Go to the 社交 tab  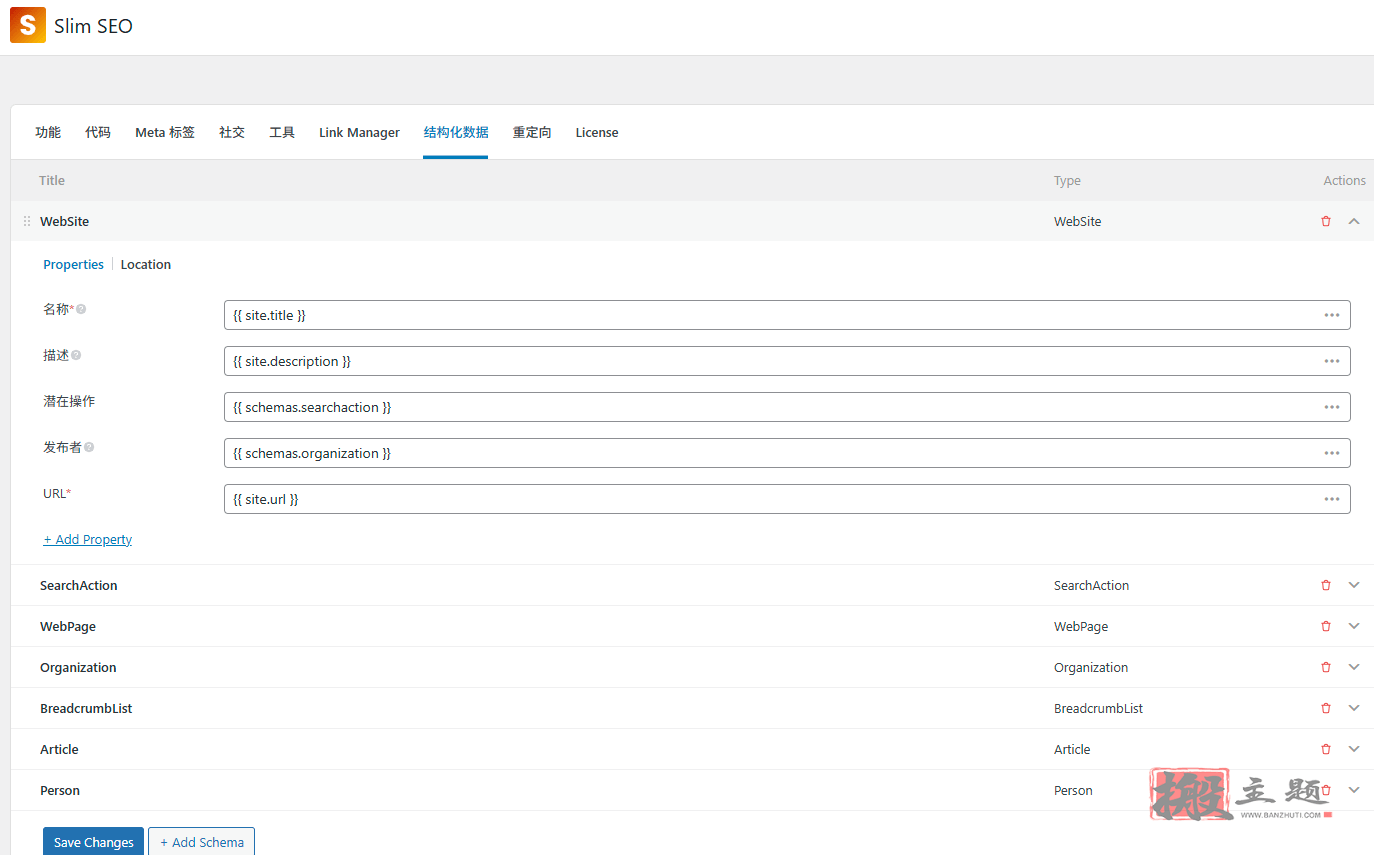pos(232,132)
